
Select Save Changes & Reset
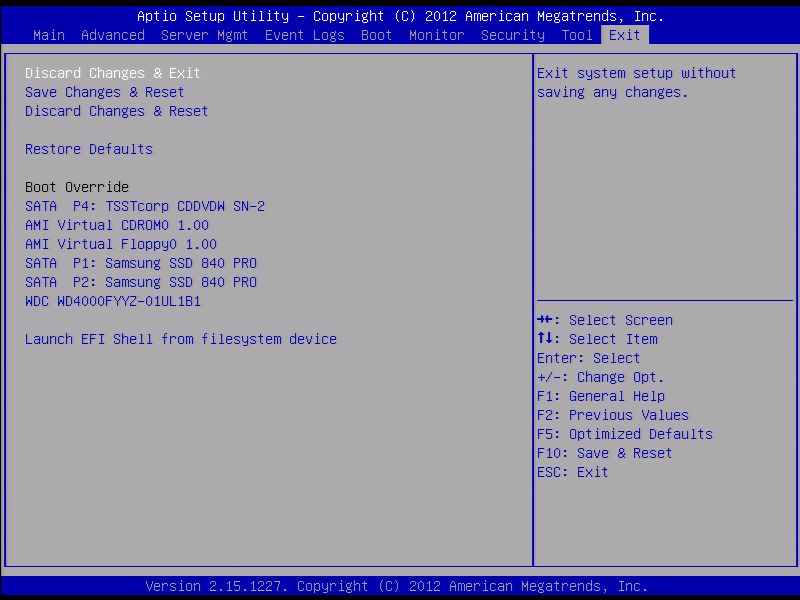coord(105,92)
